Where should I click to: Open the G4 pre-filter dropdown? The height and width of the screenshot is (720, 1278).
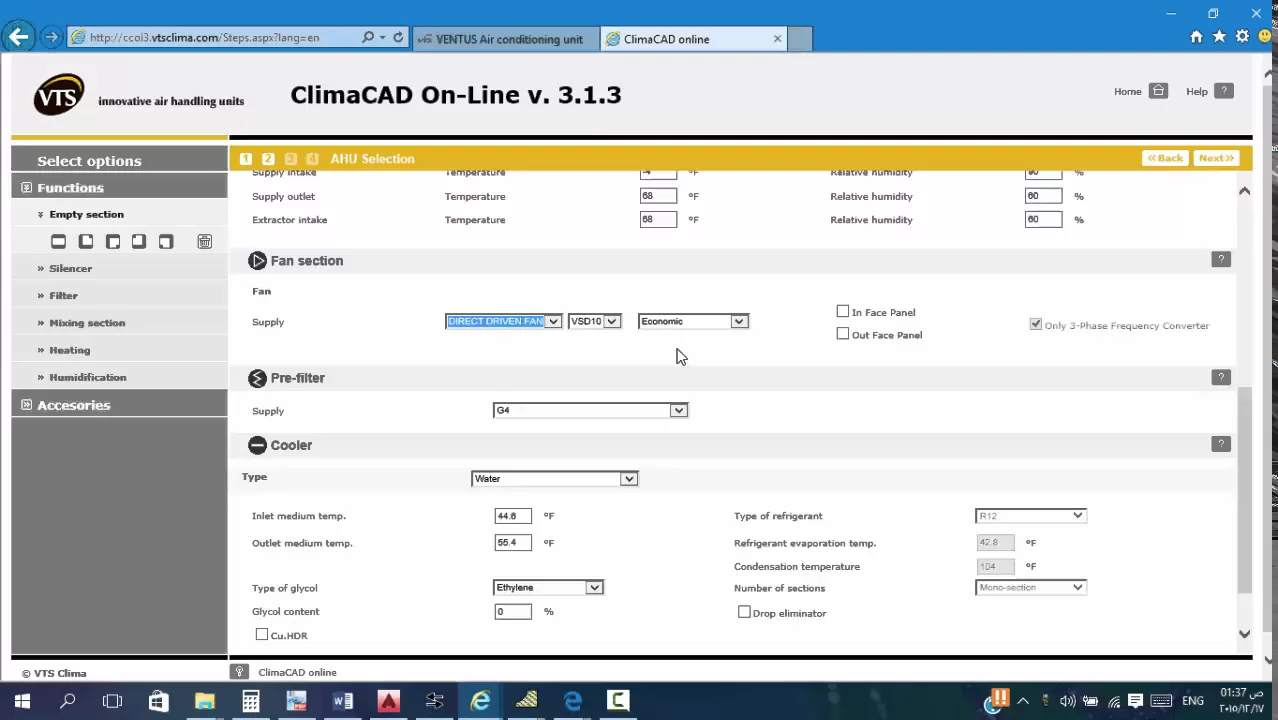590,410
